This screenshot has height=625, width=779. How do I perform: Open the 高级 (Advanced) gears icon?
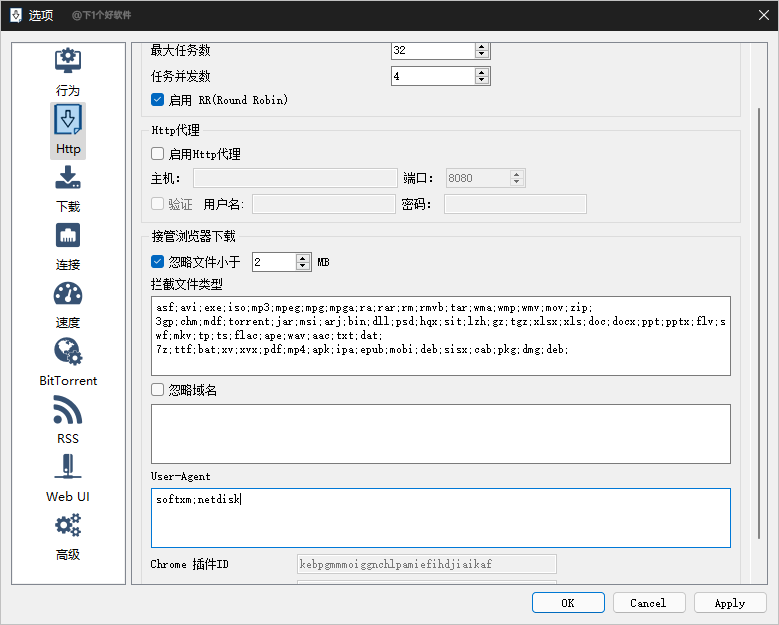pos(68,525)
